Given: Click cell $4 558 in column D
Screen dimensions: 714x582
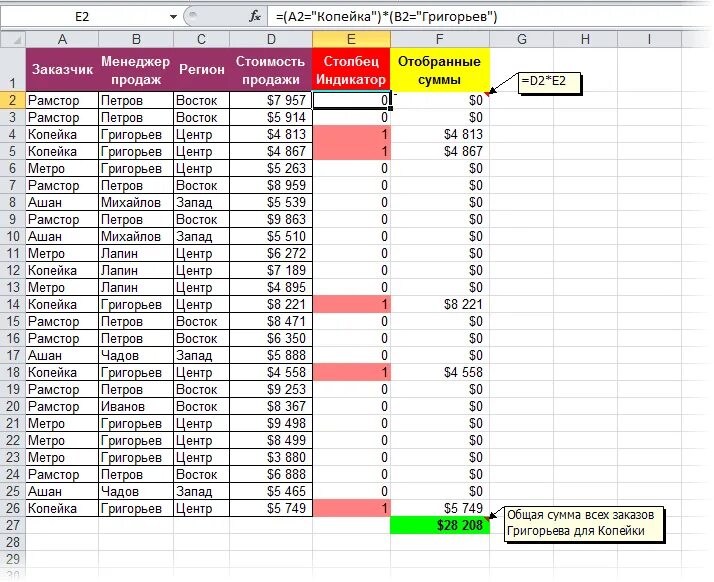Looking at the screenshot, I should (271, 373).
